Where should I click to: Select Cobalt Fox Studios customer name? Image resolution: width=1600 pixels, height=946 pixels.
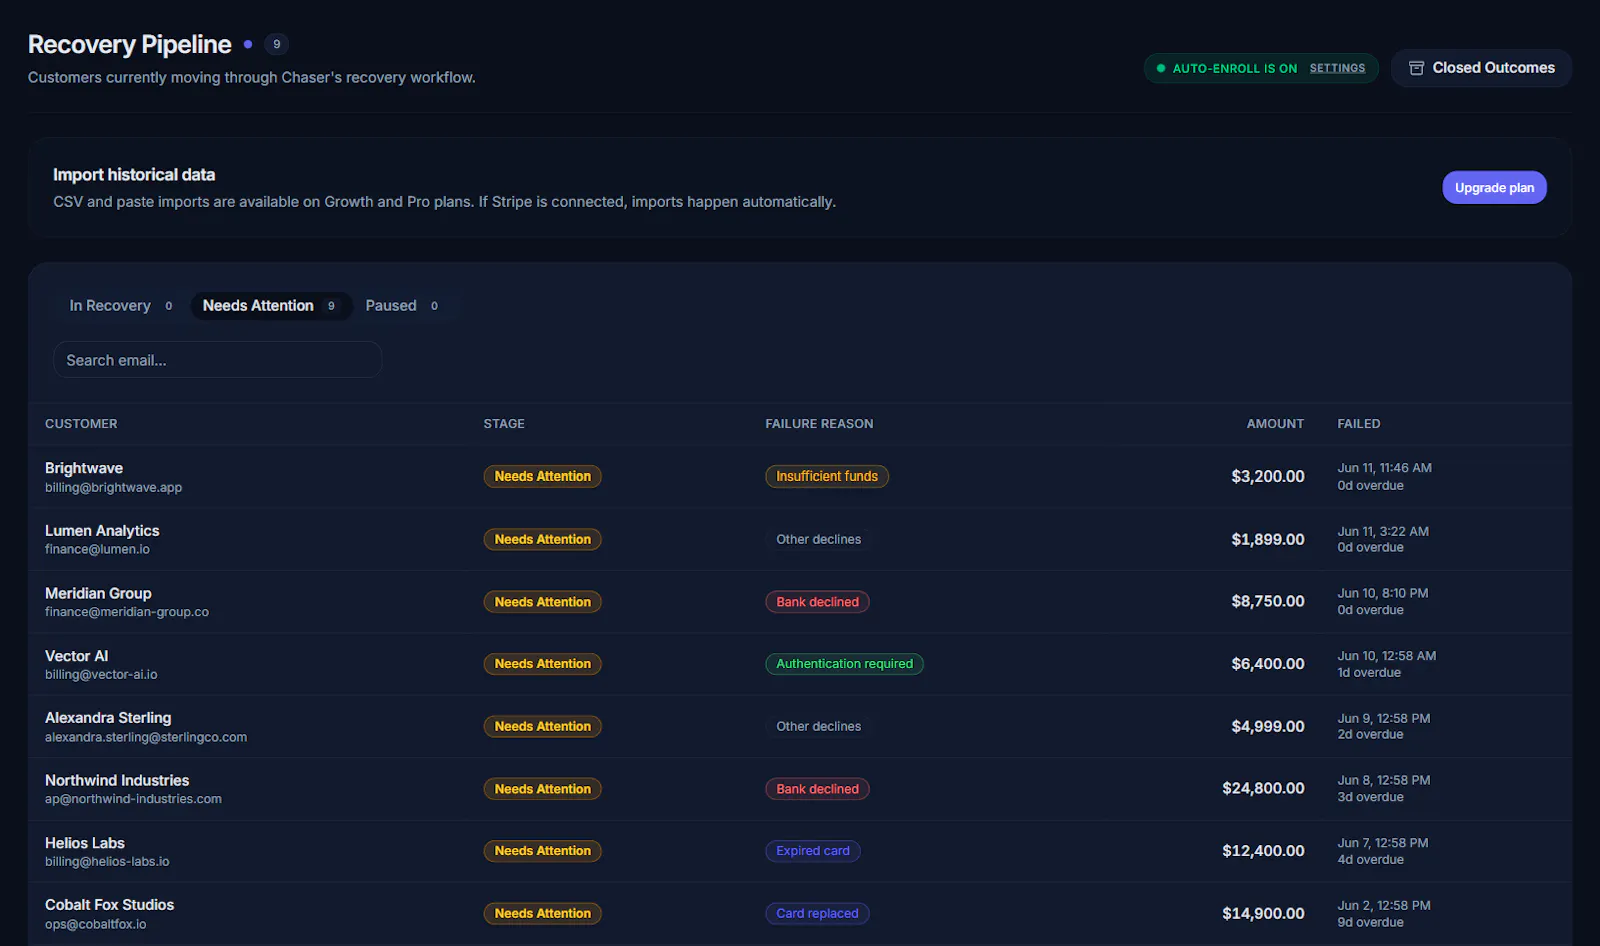[109, 905]
